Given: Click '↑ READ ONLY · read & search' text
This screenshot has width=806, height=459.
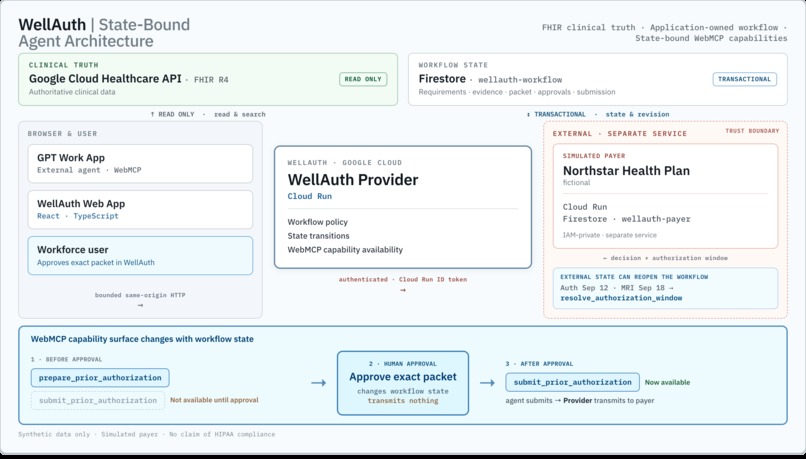Looking at the screenshot, I should (x=208, y=114).
